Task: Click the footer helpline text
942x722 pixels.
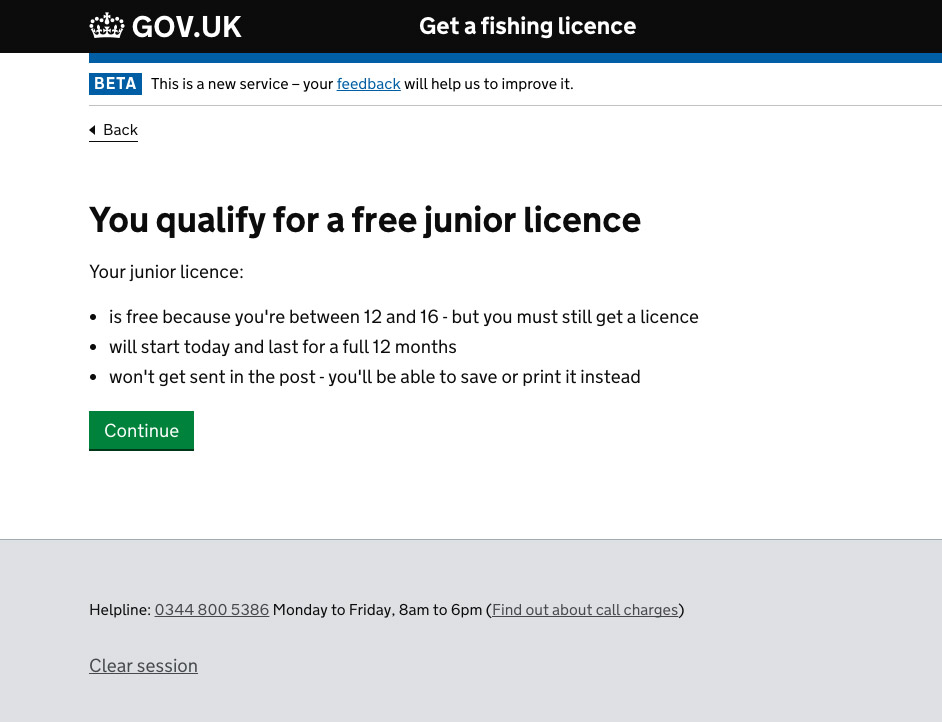Action: [385, 609]
